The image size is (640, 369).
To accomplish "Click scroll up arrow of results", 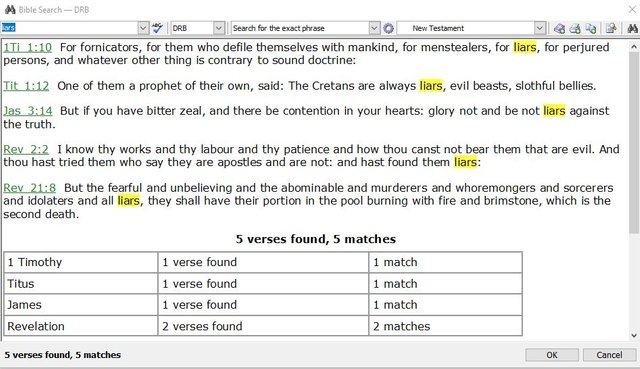I will (x=634, y=46).
